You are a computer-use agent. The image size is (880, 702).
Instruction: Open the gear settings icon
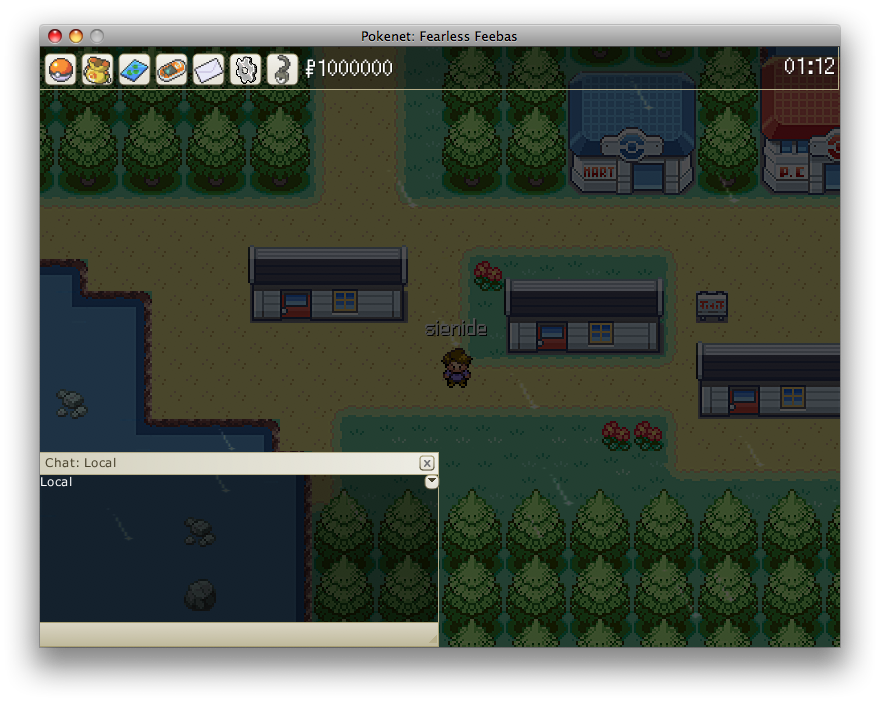[245, 70]
